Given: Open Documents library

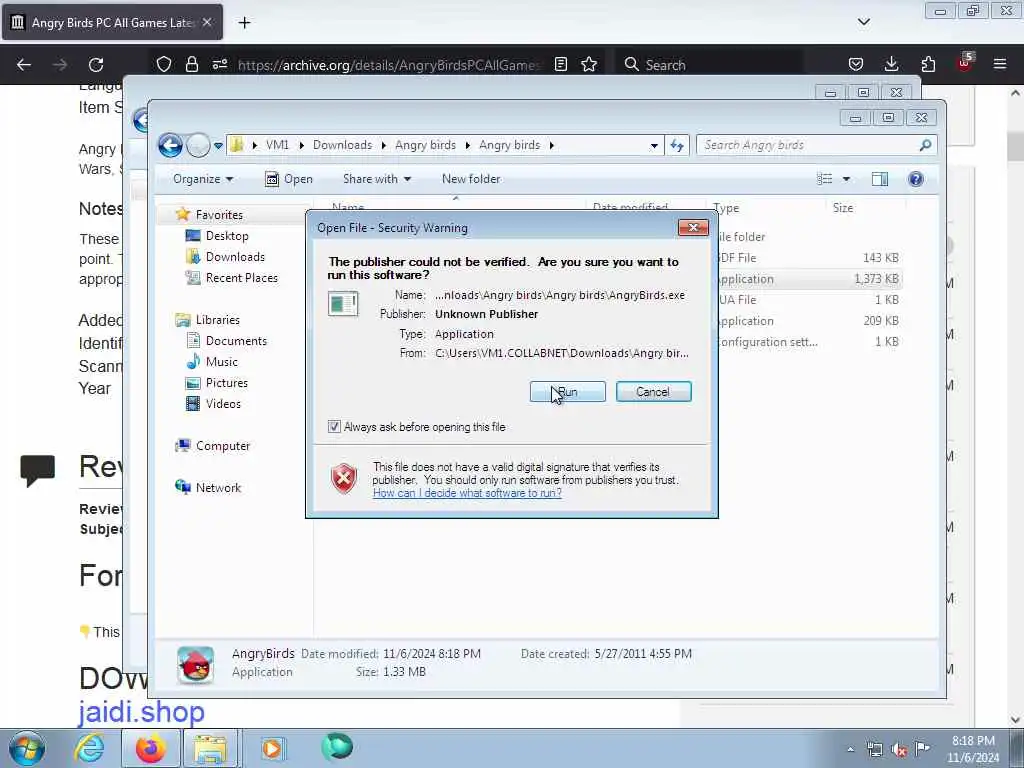Looking at the screenshot, I should click(236, 341).
